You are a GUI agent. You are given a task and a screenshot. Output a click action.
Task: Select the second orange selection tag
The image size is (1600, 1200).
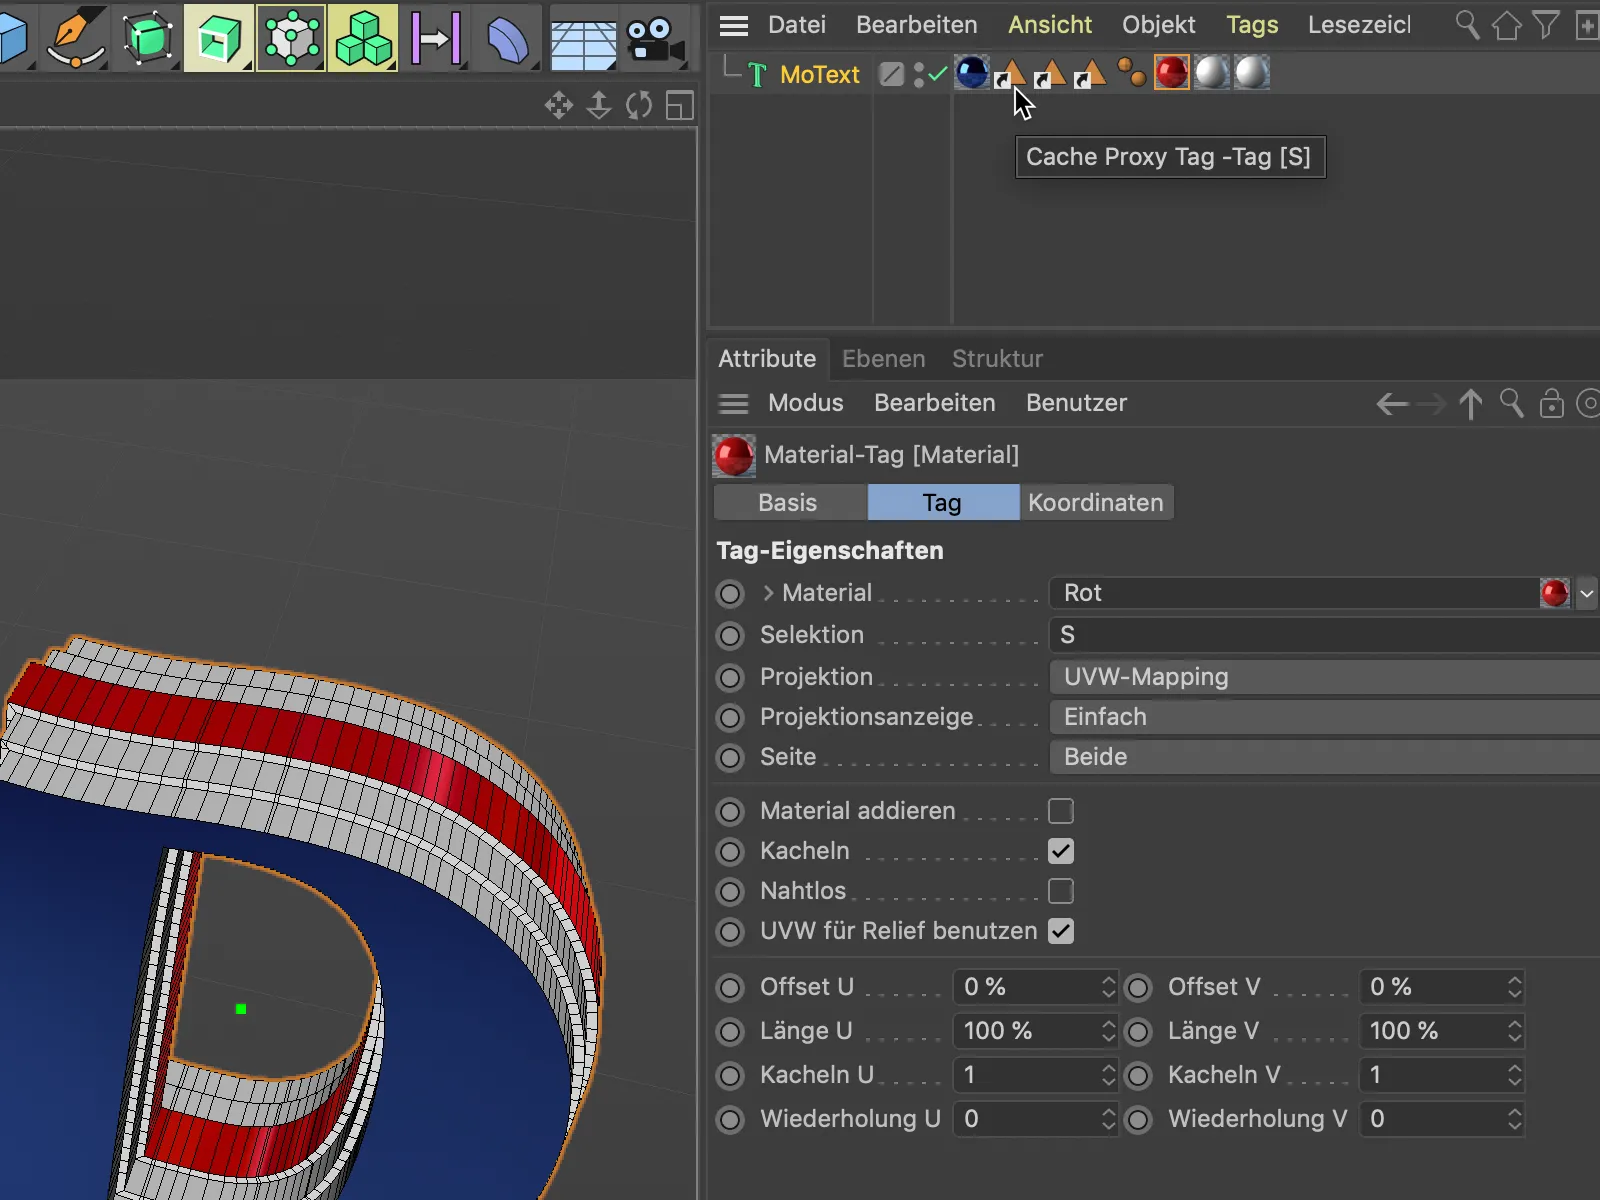coord(1050,74)
